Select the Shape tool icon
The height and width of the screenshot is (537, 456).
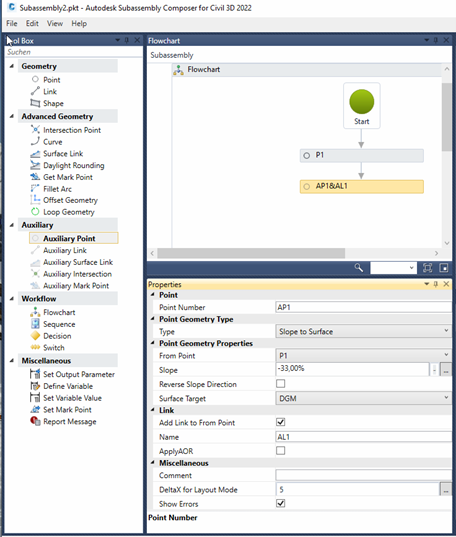point(35,103)
